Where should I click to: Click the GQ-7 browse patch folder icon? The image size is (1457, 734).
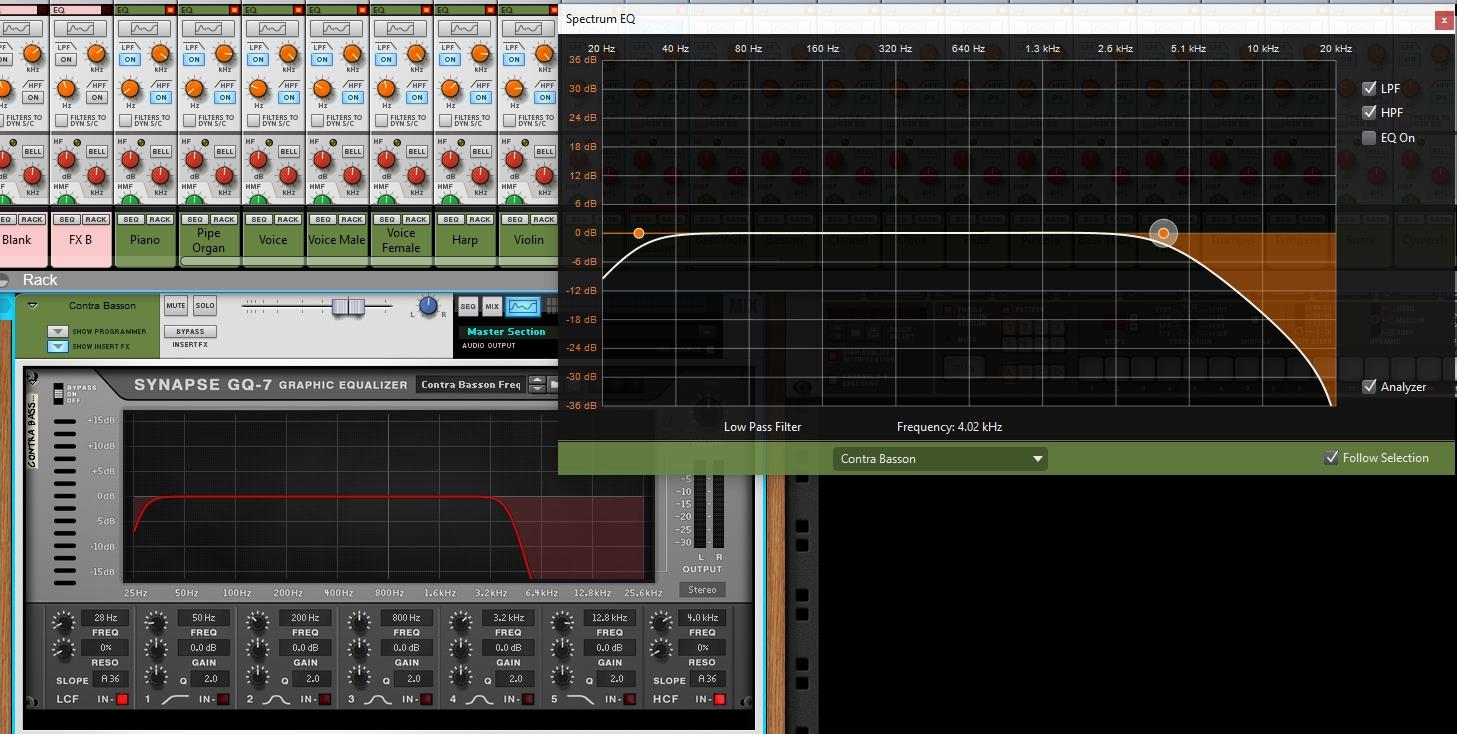[553, 384]
